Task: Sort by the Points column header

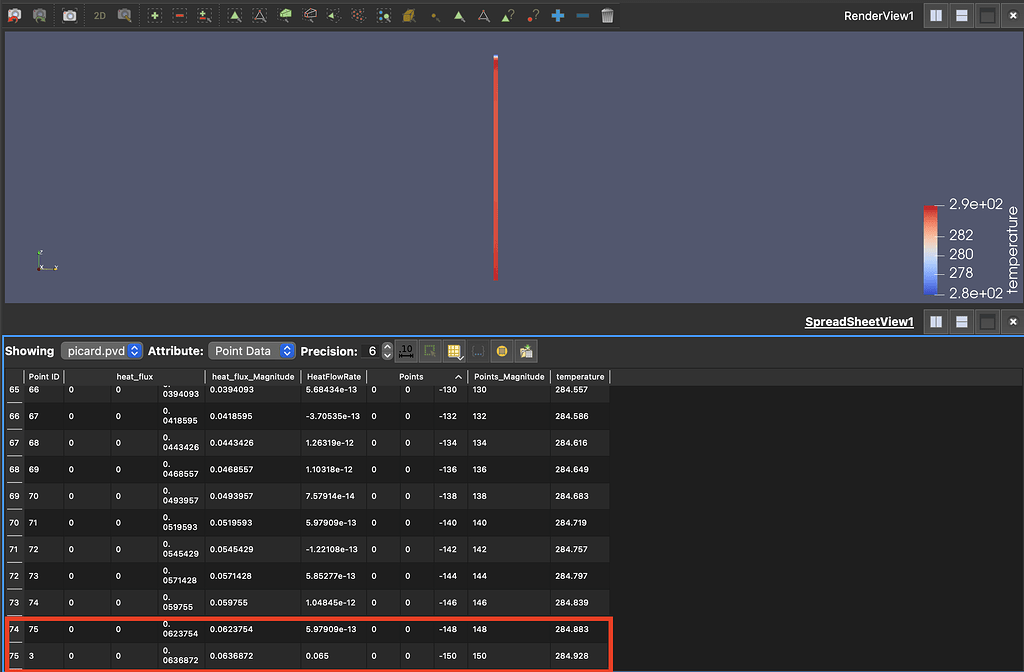Action: click(417, 377)
